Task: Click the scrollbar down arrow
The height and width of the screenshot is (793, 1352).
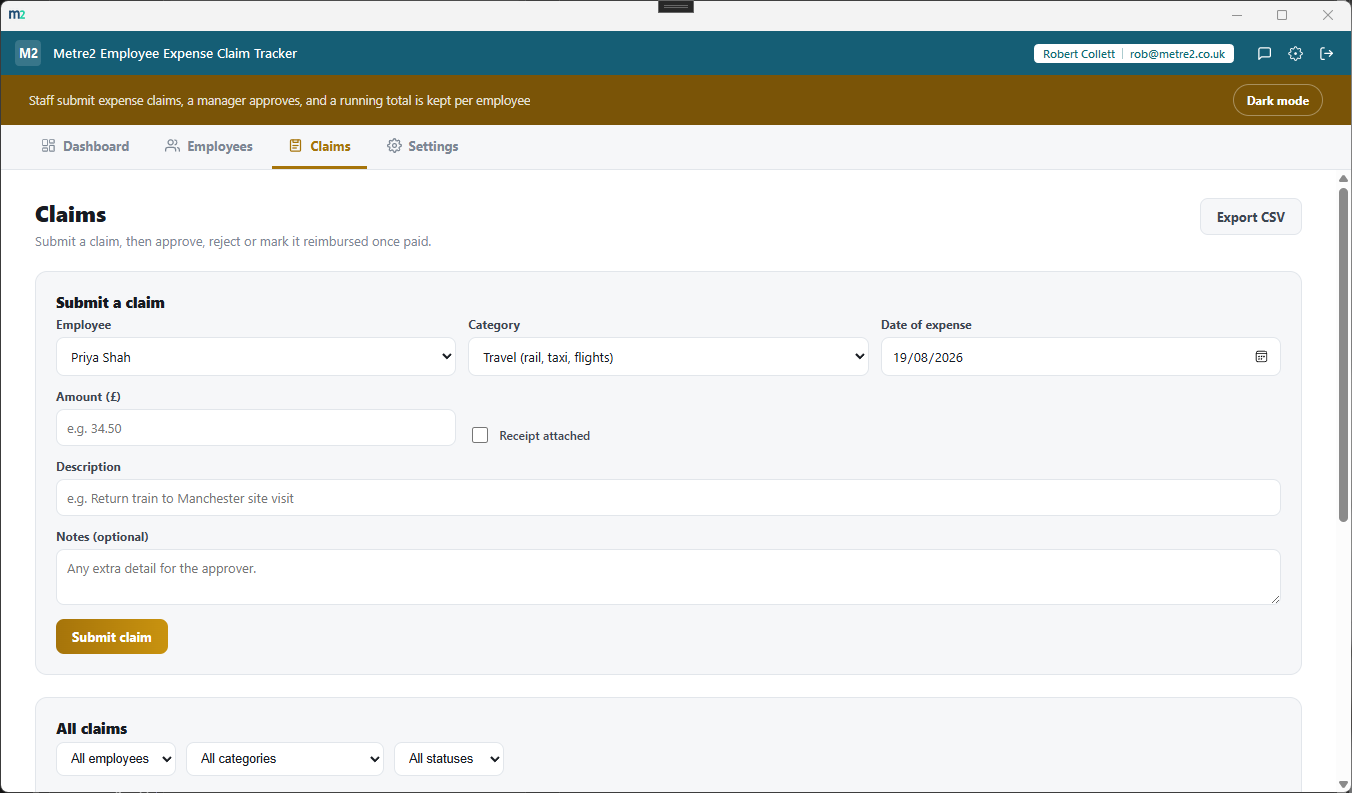Action: click(x=1343, y=783)
